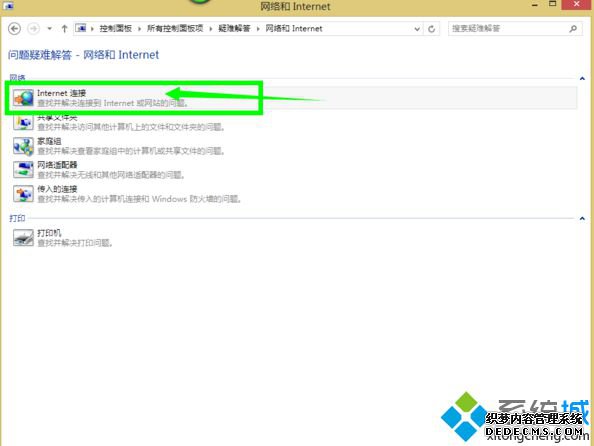This screenshot has height=446, width=594.
Task: Navigate to 控制面板 in the breadcrumb
Action: pos(116,28)
